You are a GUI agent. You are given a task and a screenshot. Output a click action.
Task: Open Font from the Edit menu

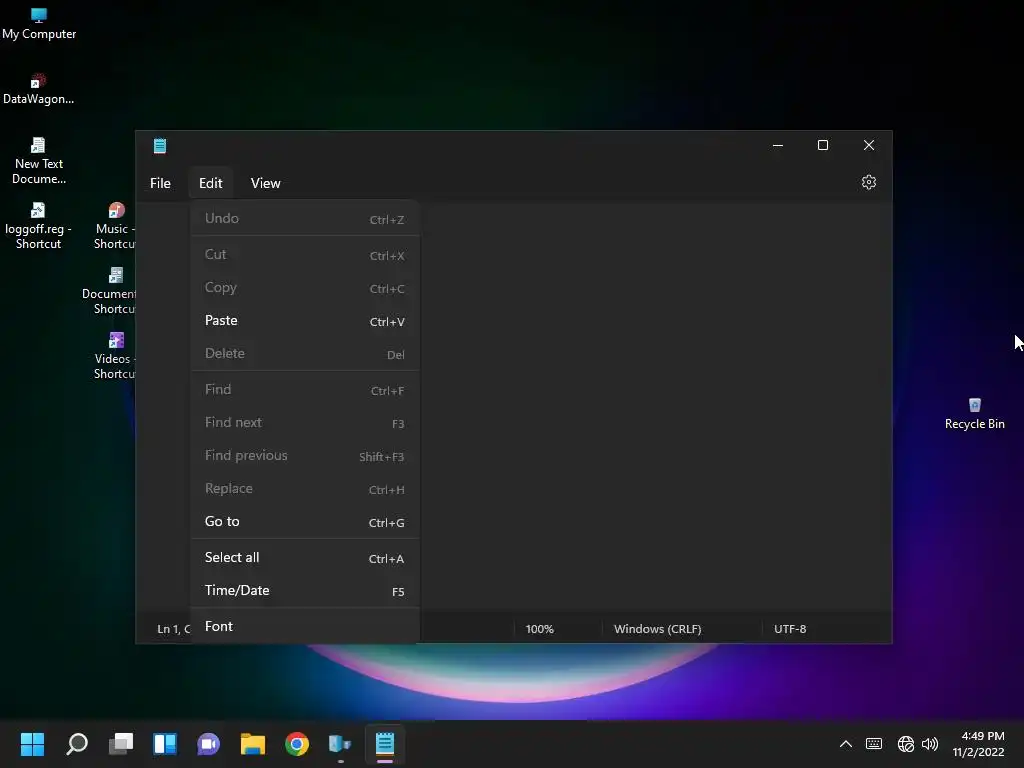pos(304,626)
